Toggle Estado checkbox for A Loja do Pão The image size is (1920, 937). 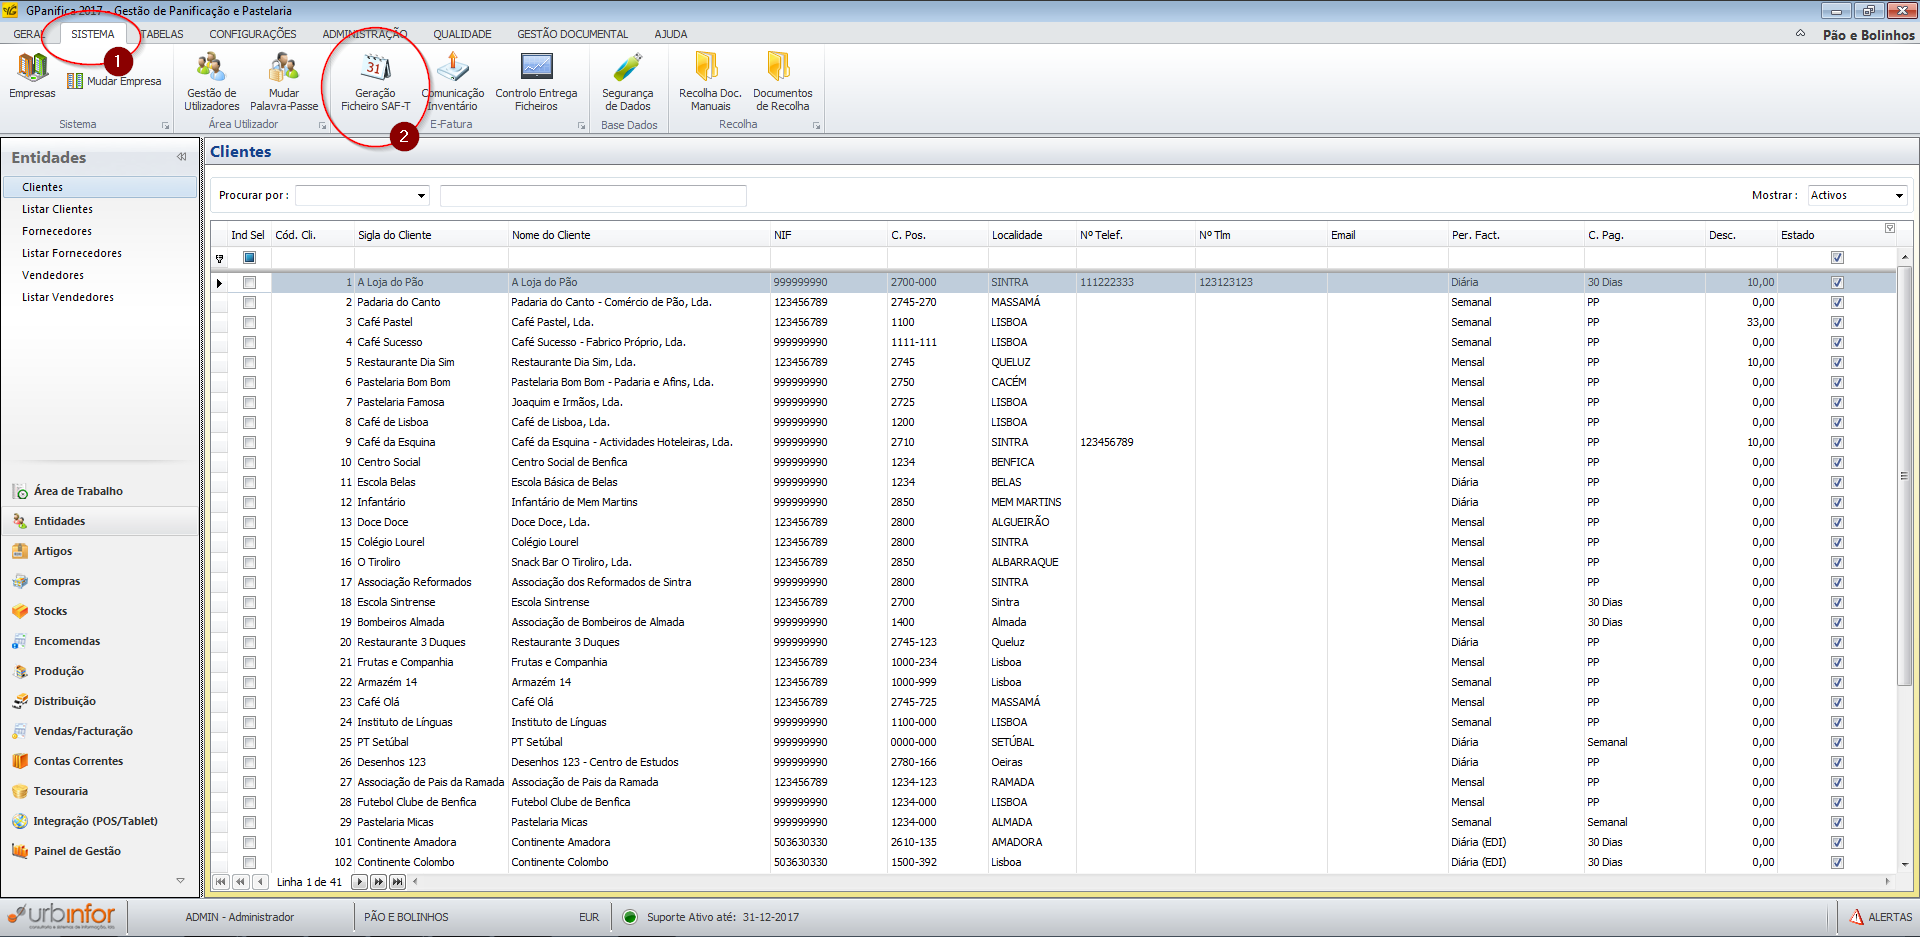[1837, 282]
